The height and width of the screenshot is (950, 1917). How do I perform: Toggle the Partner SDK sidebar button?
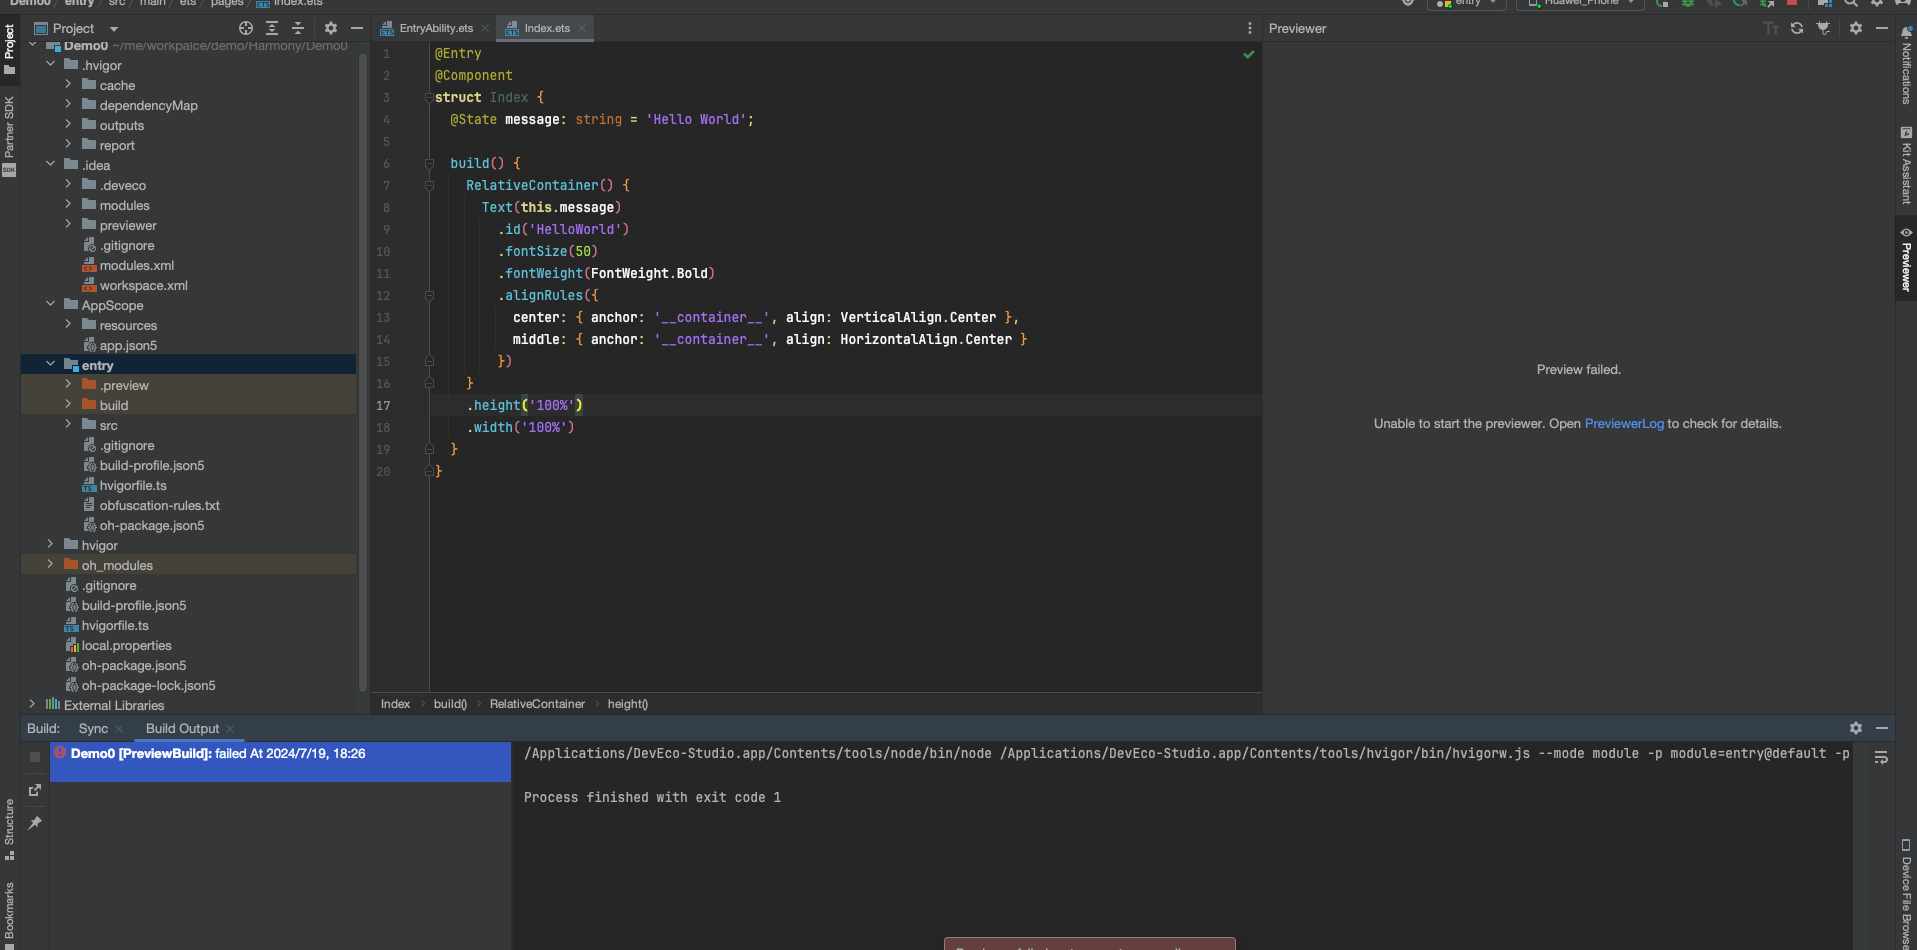coord(9,136)
